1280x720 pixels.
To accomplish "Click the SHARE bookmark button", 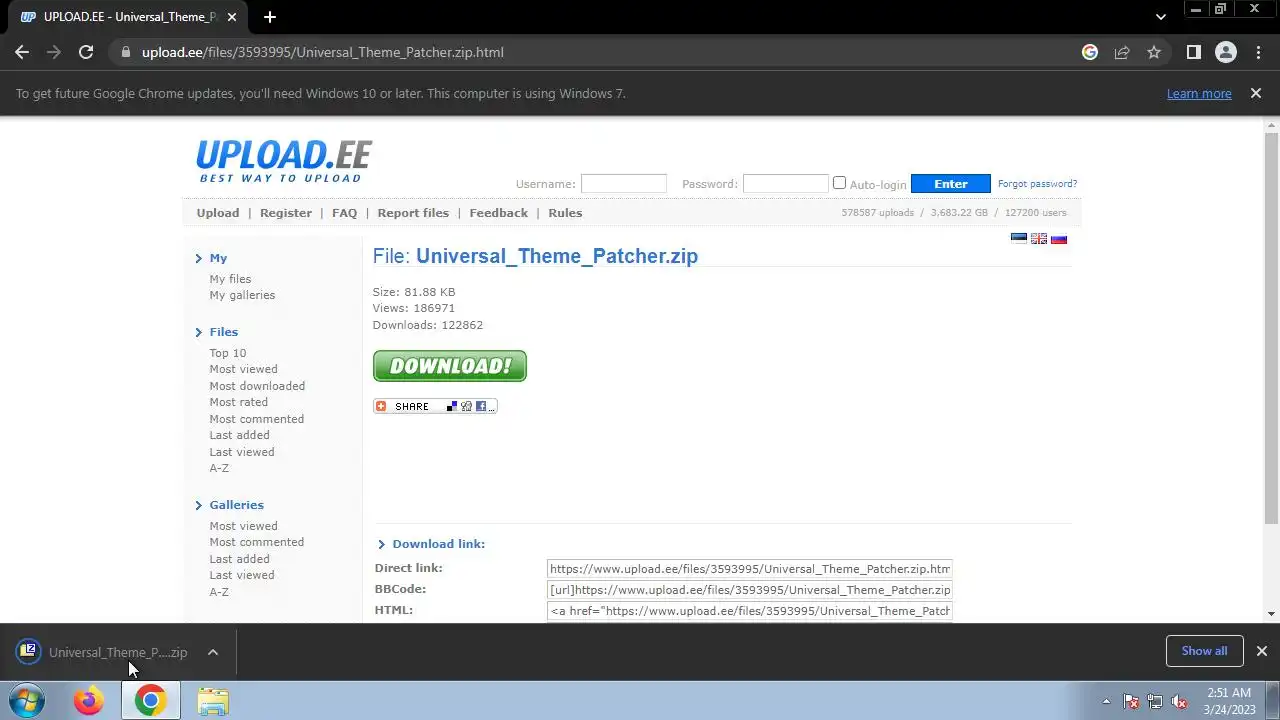I will click(435, 406).
